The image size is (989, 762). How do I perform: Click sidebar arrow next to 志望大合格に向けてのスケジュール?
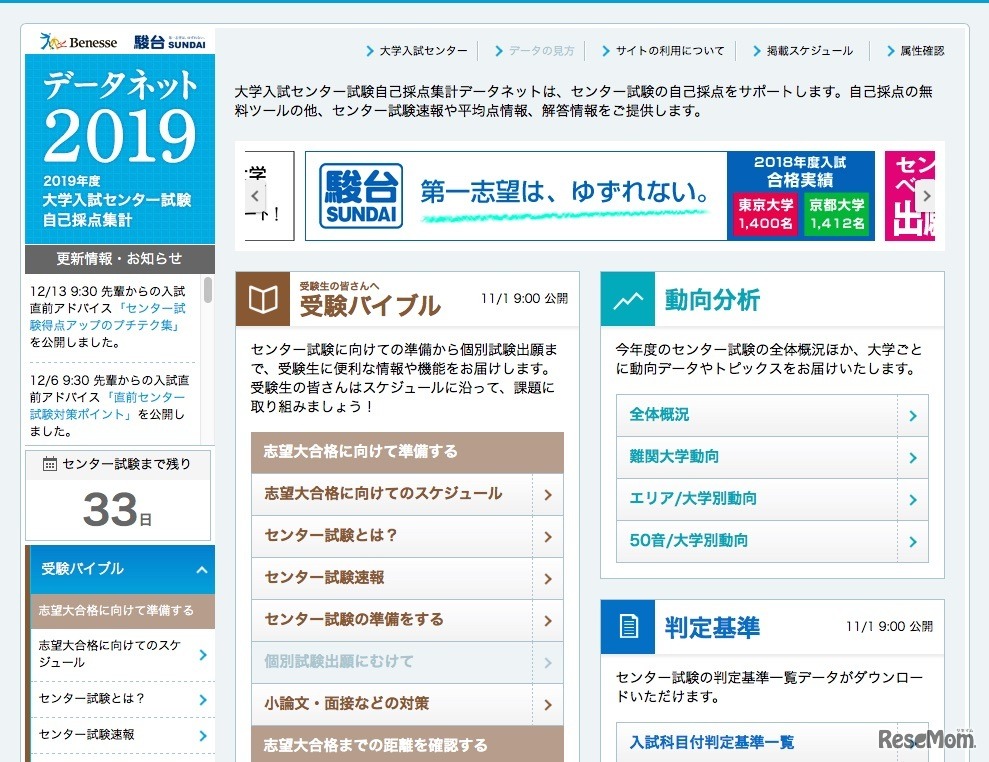pos(202,655)
